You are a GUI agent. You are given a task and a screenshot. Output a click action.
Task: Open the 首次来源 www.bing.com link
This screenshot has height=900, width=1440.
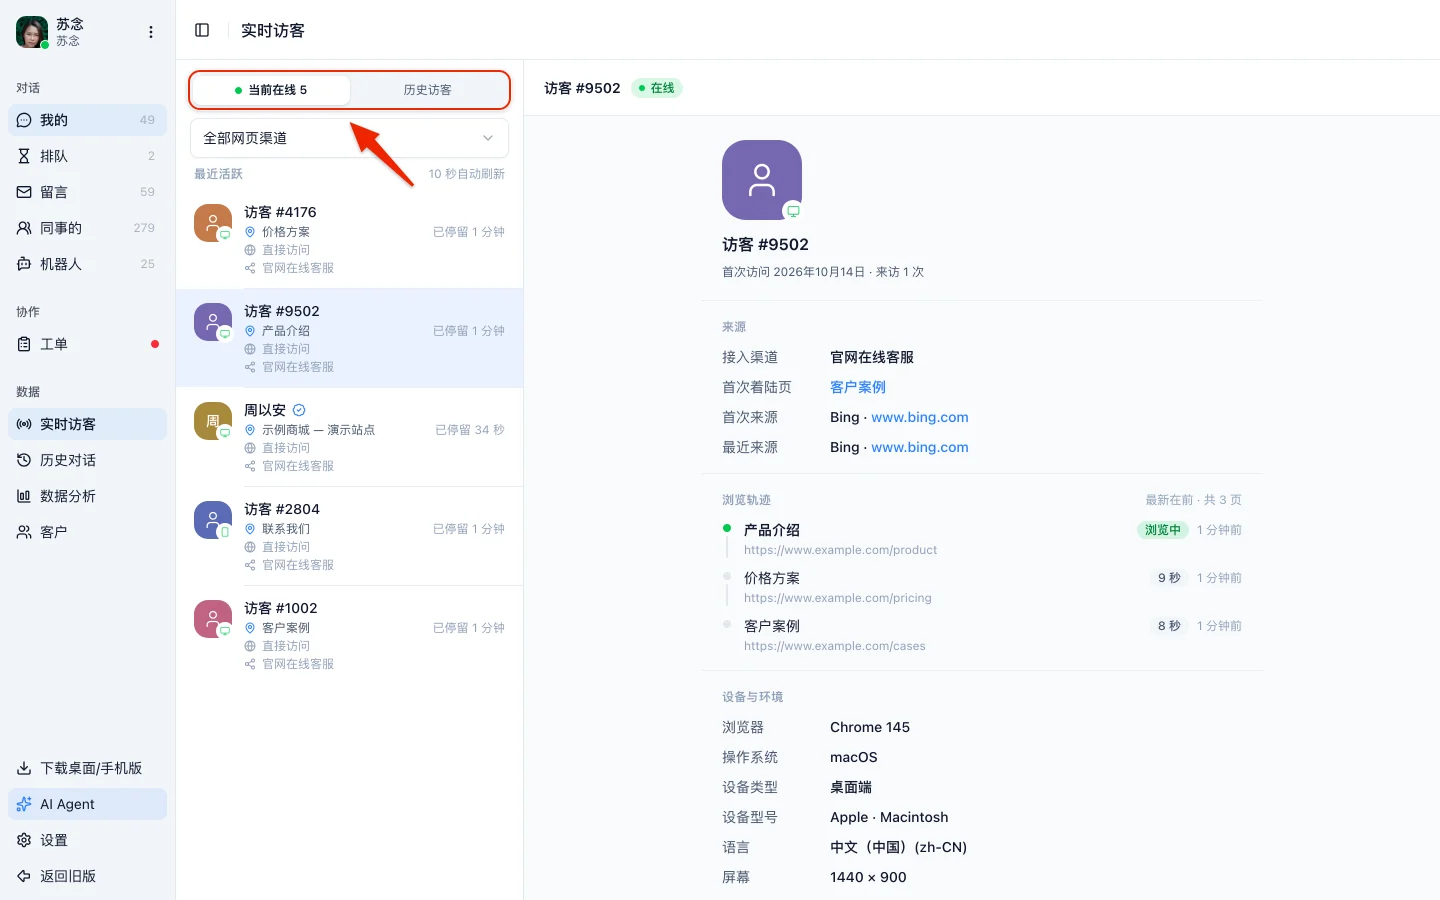point(920,417)
